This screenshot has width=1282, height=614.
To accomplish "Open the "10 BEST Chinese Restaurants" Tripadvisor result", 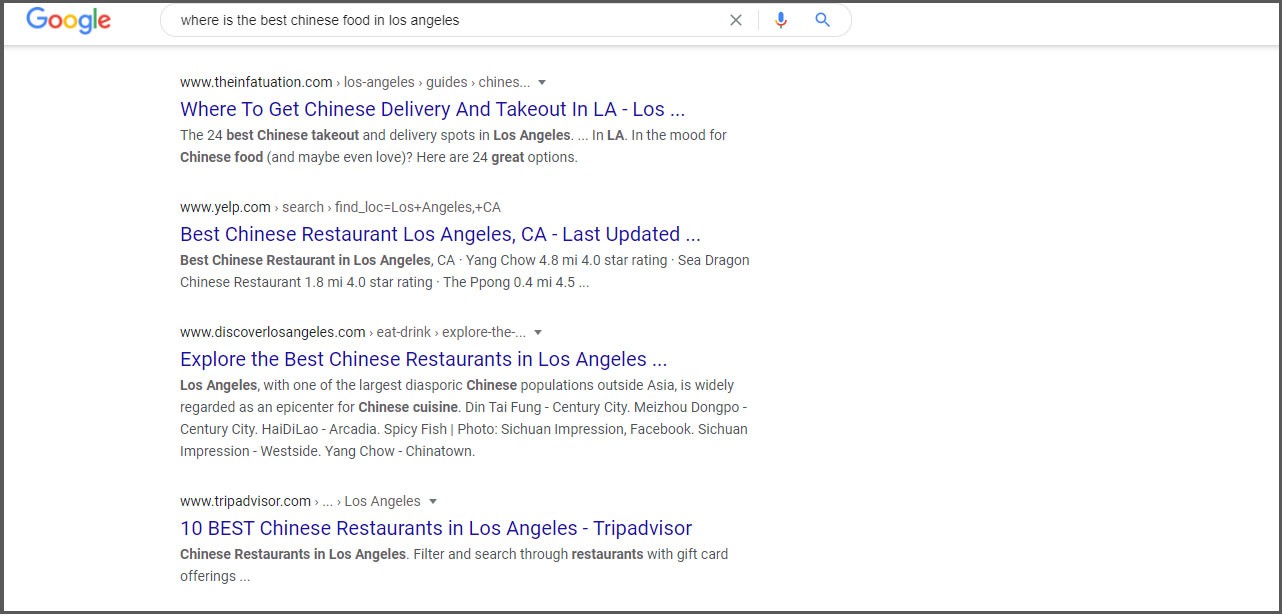I will pos(436,528).
